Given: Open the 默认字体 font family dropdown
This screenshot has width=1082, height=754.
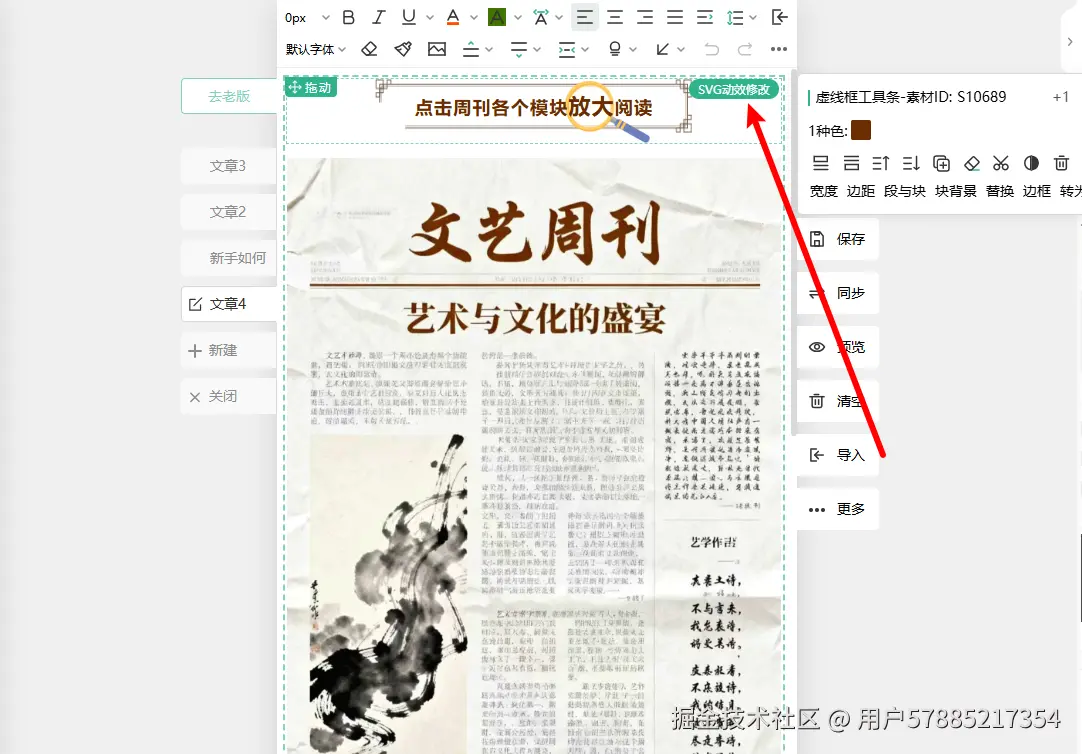Looking at the screenshot, I should tap(316, 49).
